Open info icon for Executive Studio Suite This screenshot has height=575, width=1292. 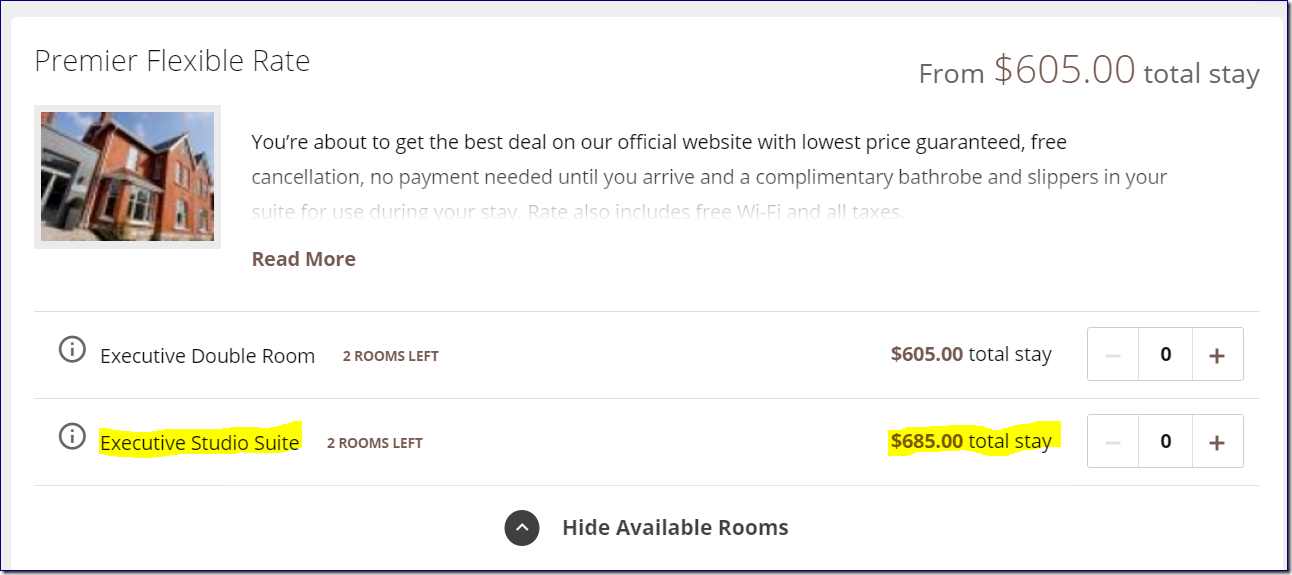(x=72, y=437)
